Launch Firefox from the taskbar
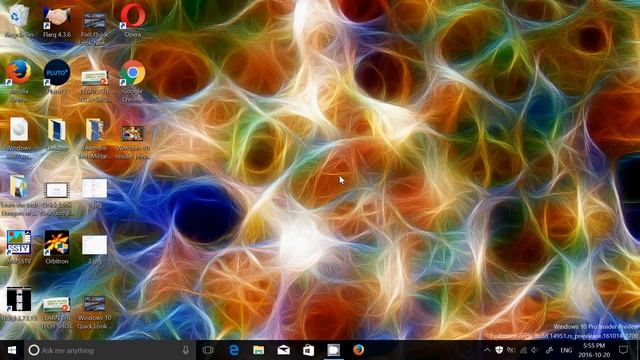The width and height of the screenshot is (640, 360). 358,350
